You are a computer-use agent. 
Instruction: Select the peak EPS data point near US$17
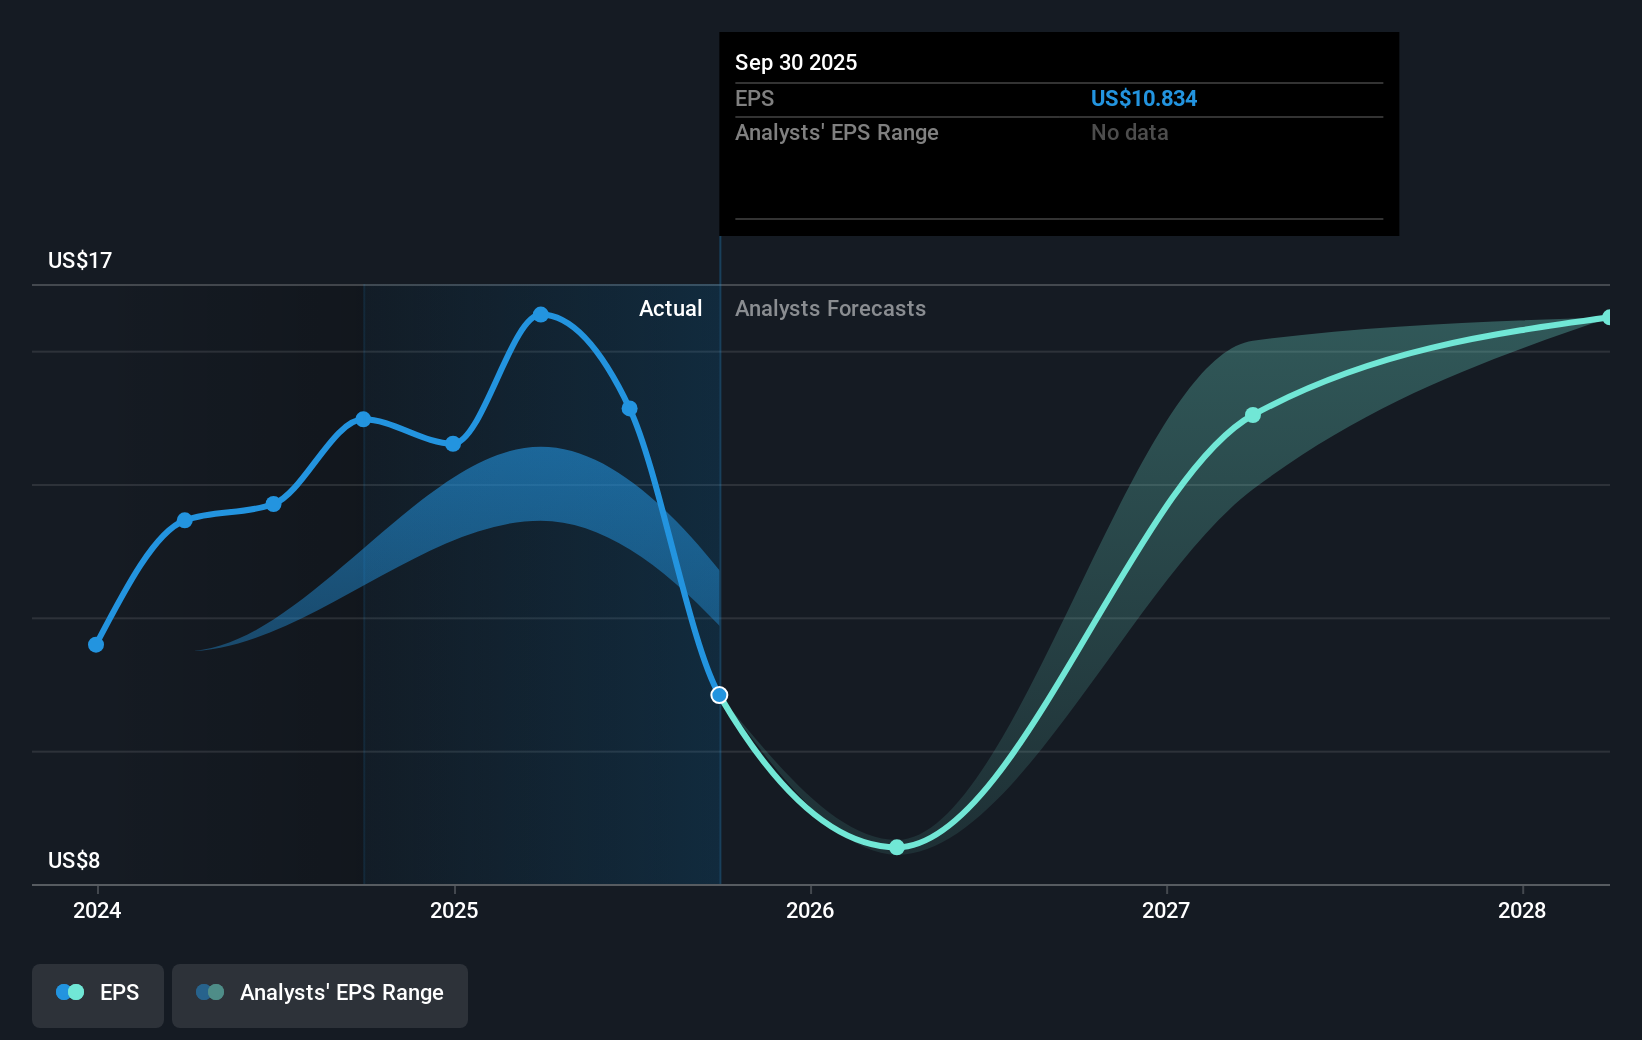tap(541, 315)
